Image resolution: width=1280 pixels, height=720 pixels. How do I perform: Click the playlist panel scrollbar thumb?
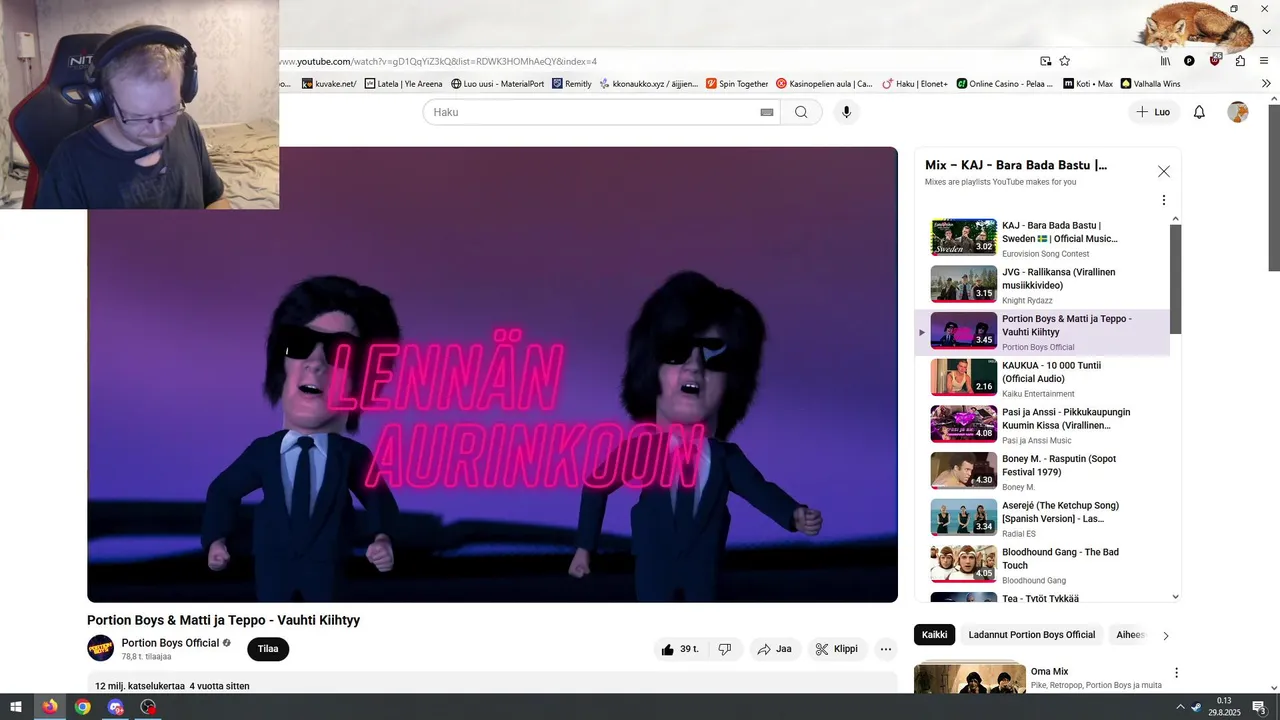(x=1175, y=279)
